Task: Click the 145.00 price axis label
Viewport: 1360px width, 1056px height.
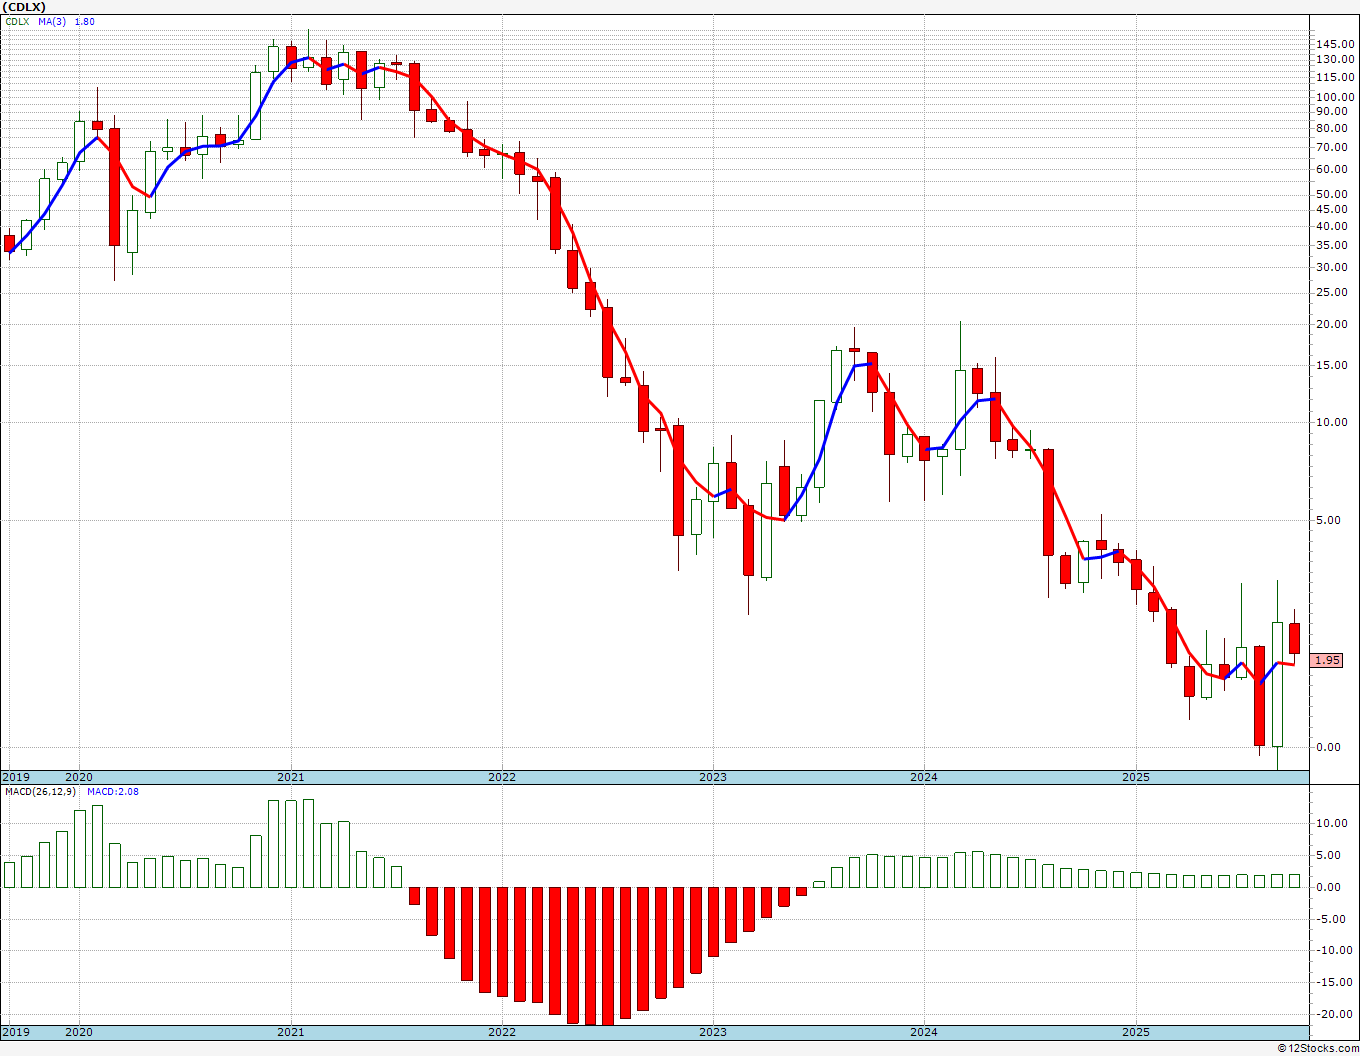Action: click(1335, 44)
